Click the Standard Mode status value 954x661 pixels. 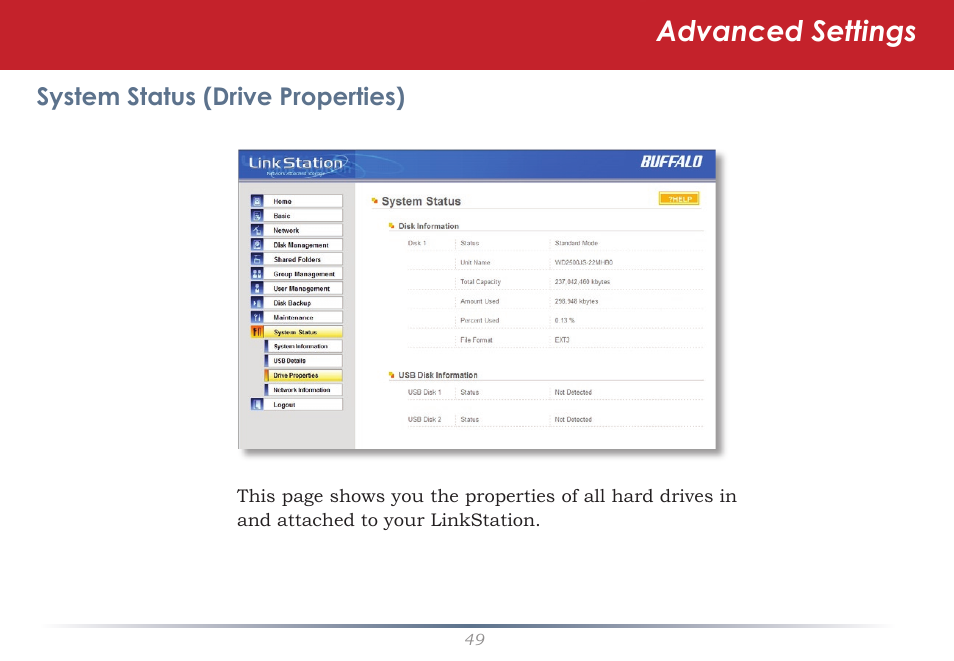576,243
